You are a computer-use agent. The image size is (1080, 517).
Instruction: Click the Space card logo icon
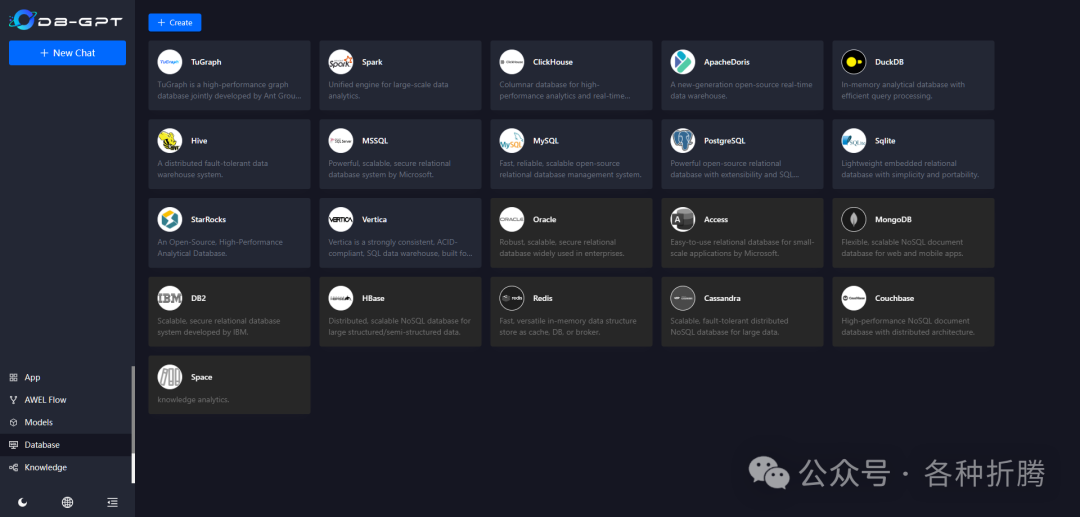(169, 377)
